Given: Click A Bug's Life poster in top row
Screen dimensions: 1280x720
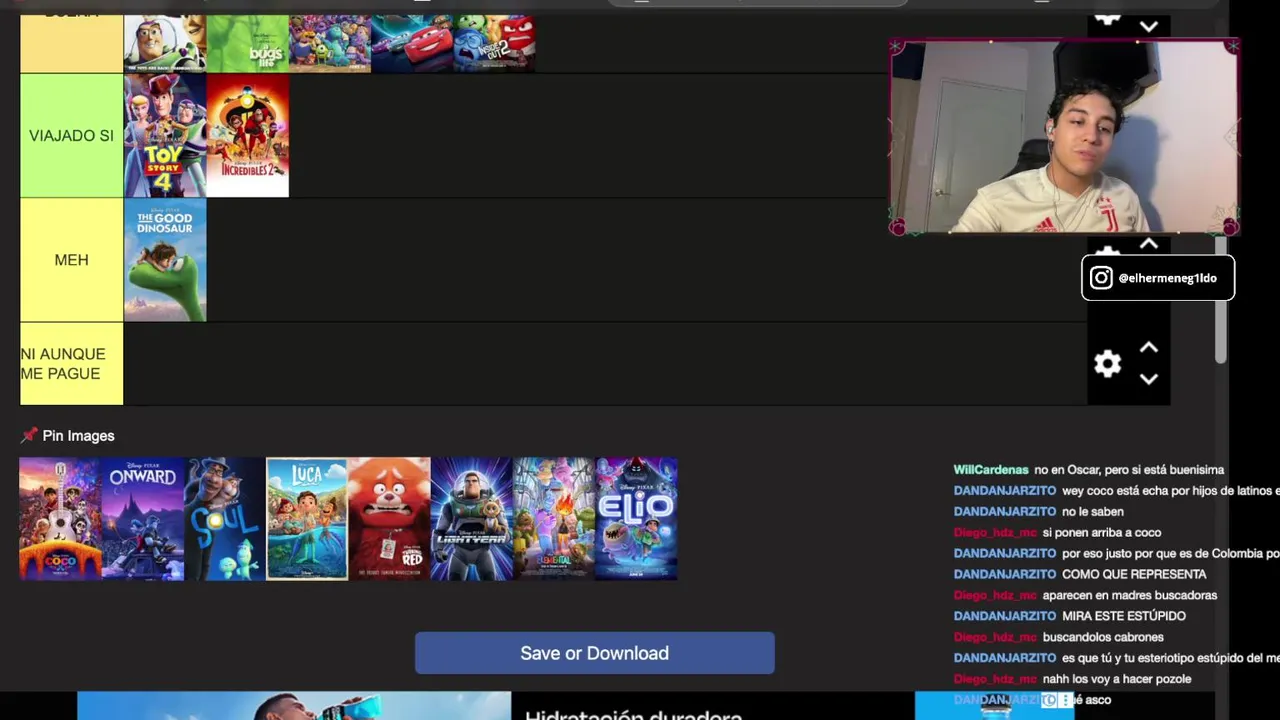Looking at the screenshot, I should (x=247, y=43).
